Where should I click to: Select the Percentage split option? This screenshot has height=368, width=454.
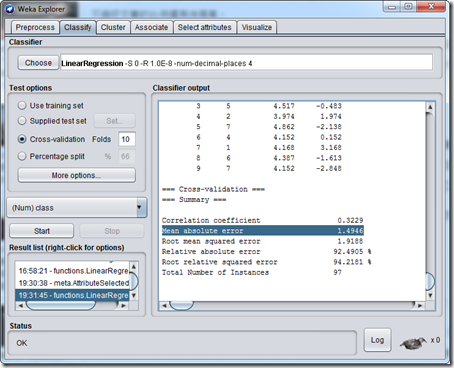(22, 156)
